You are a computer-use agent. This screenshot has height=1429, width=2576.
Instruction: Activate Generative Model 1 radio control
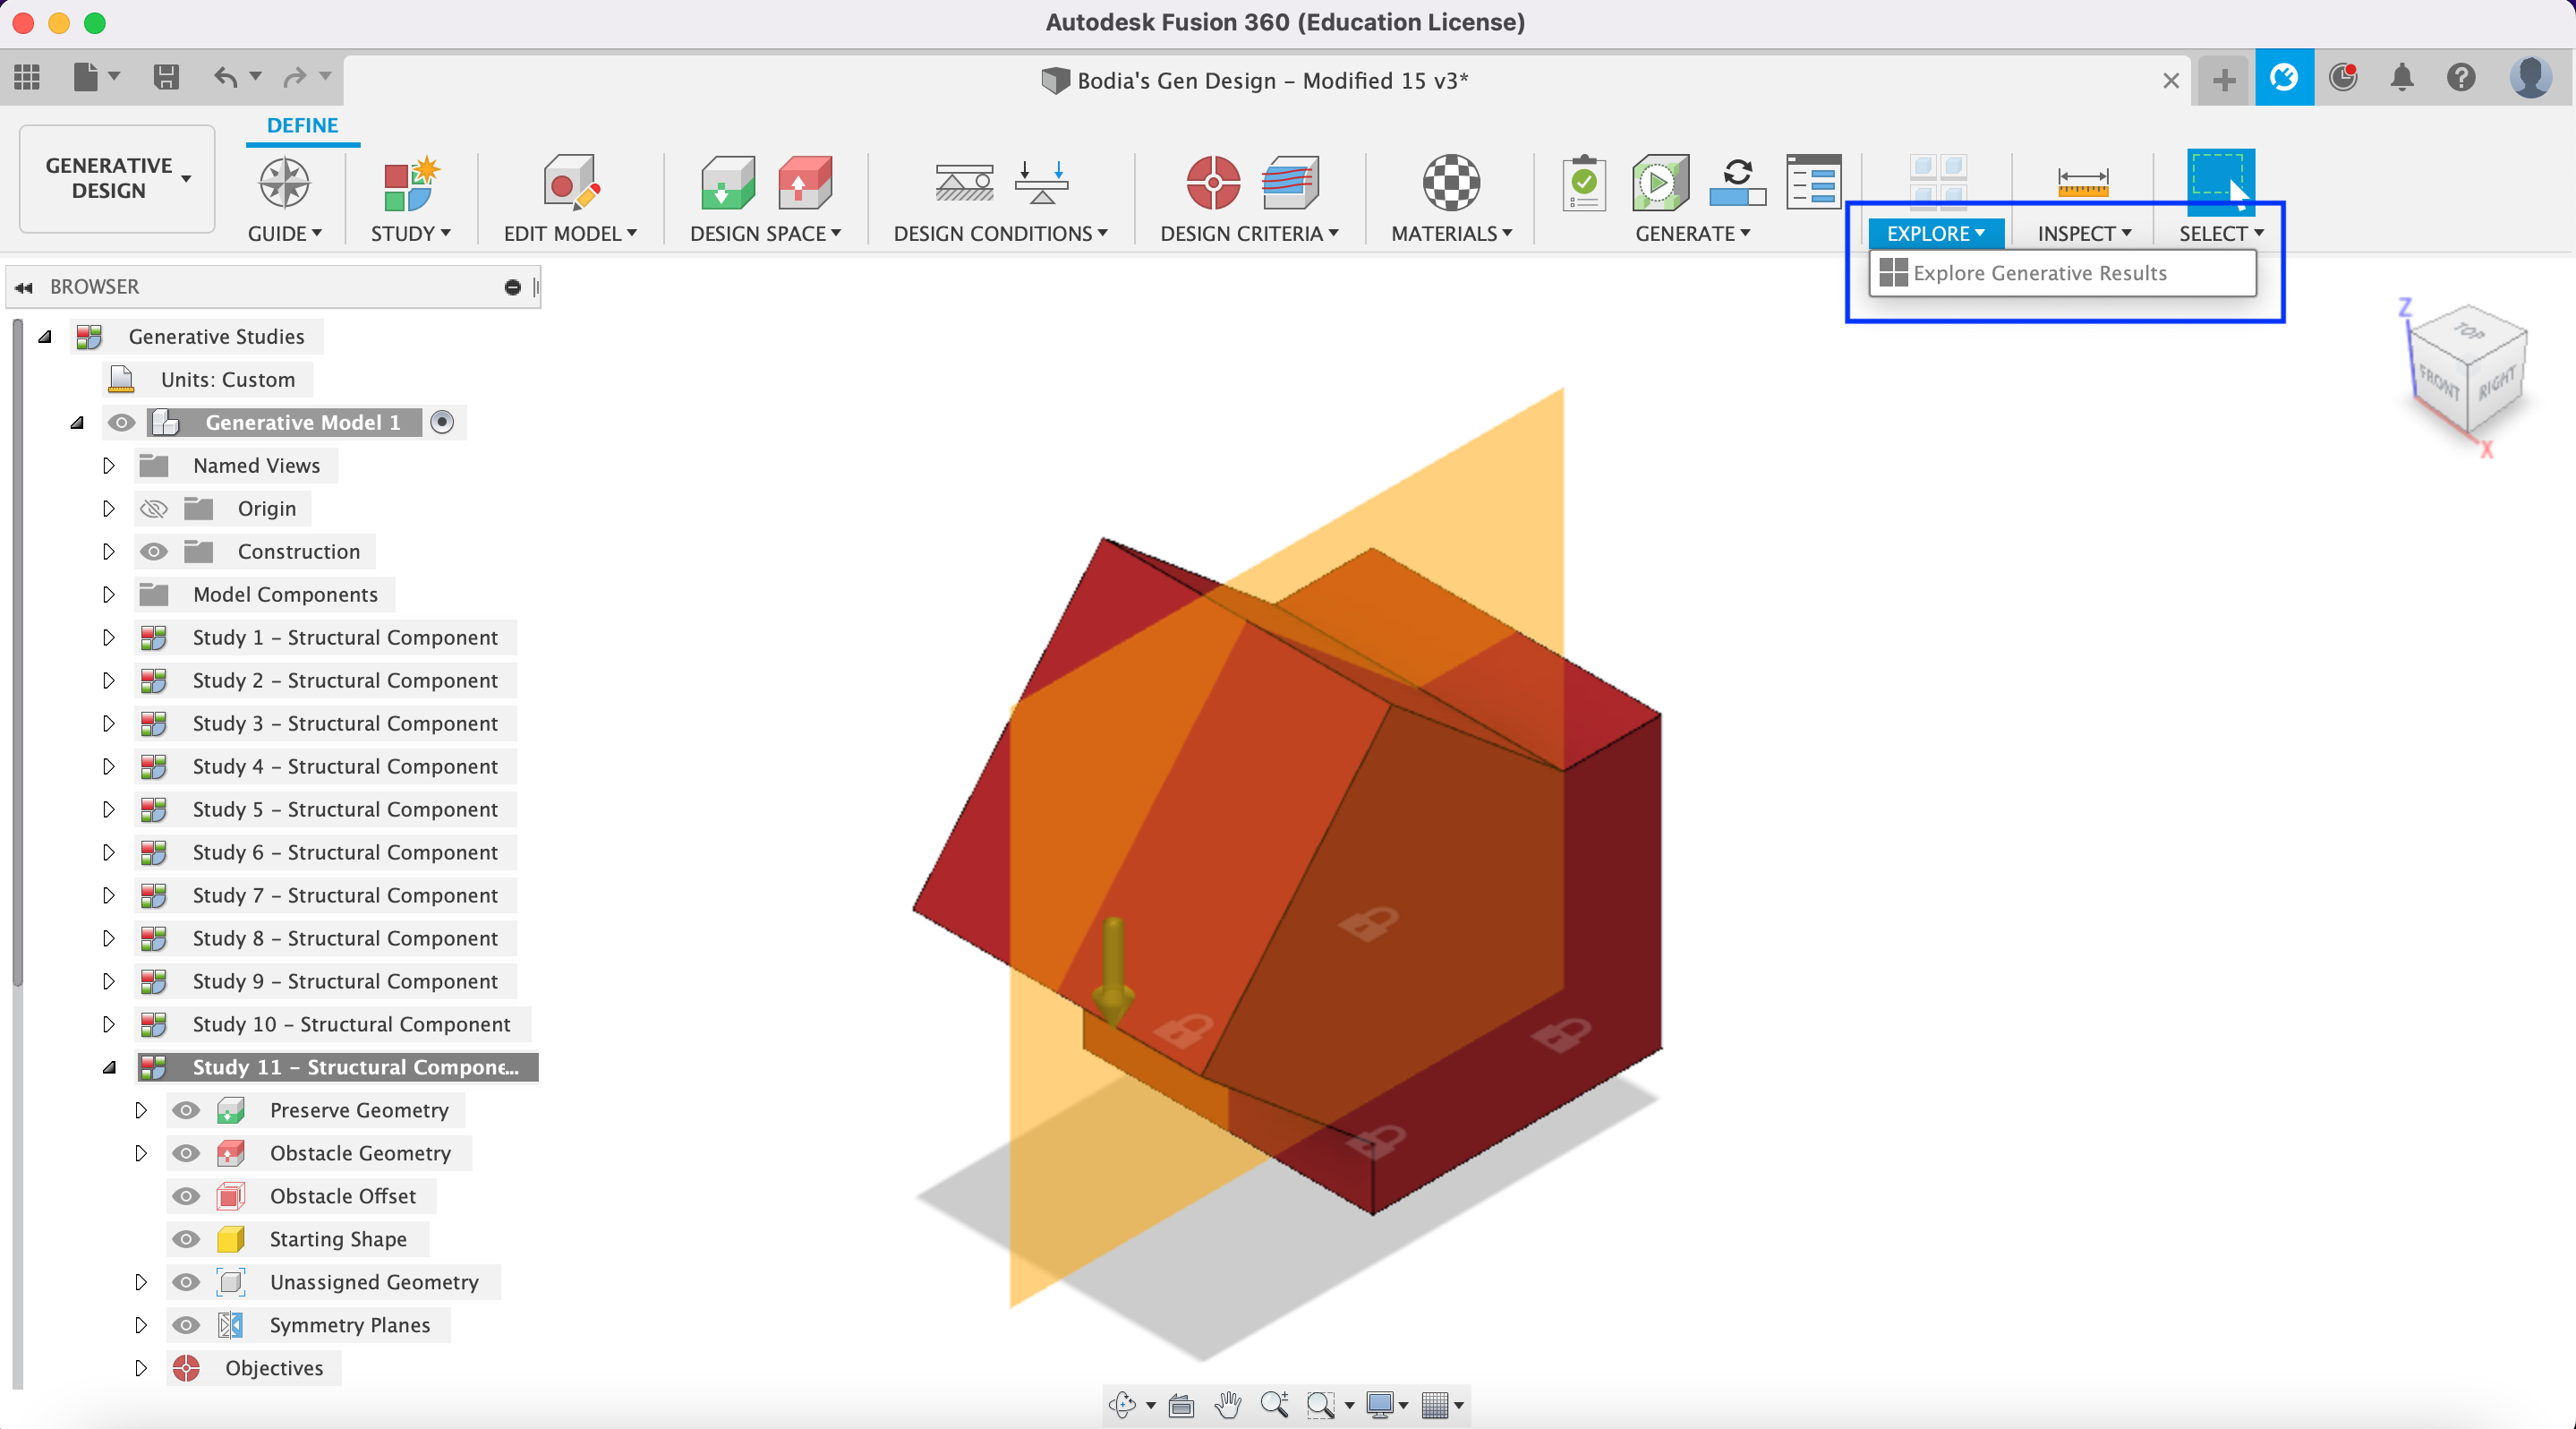[443, 422]
